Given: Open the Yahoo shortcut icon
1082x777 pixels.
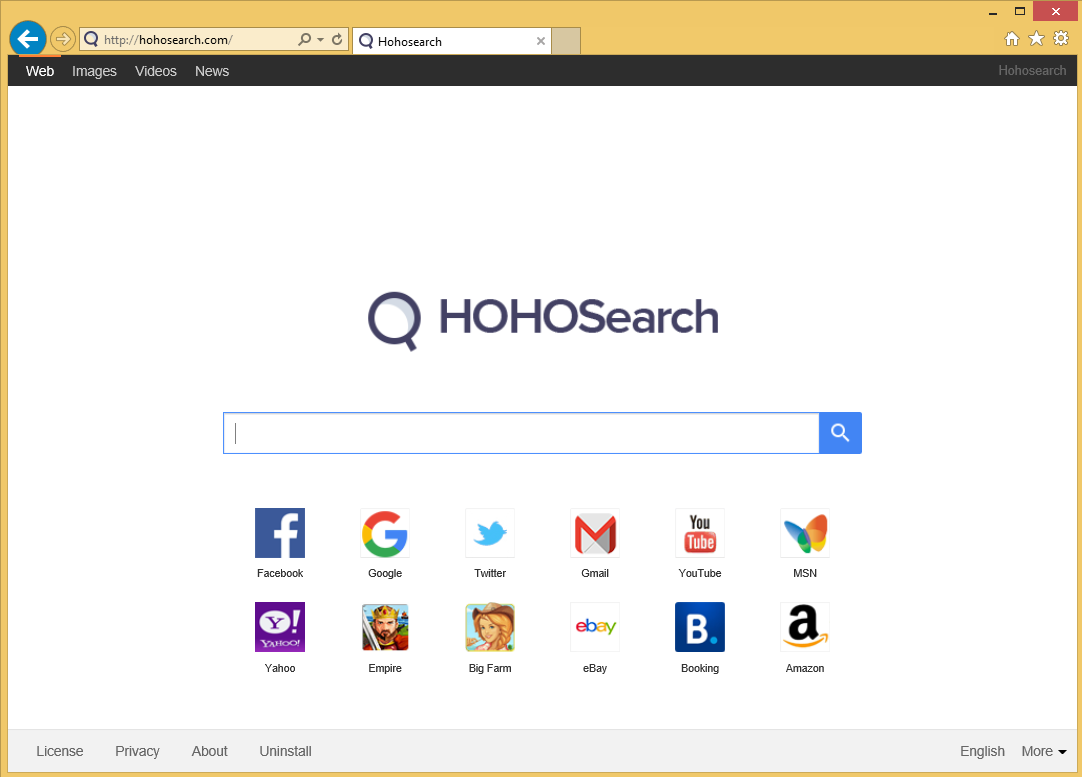Looking at the screenshot, I should 279,627.
